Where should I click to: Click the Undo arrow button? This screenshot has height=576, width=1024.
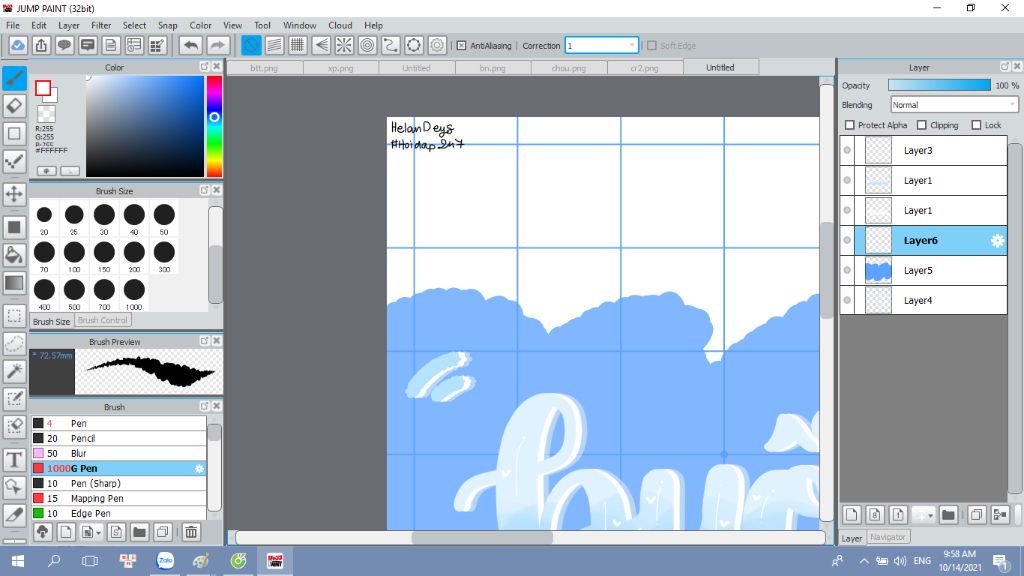tap(191, 46)
